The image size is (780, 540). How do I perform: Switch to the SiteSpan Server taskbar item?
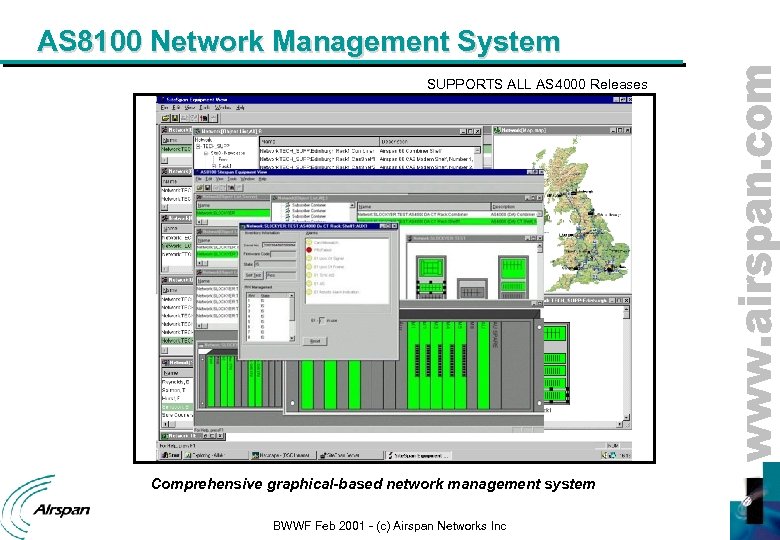(x=351, y=455)
